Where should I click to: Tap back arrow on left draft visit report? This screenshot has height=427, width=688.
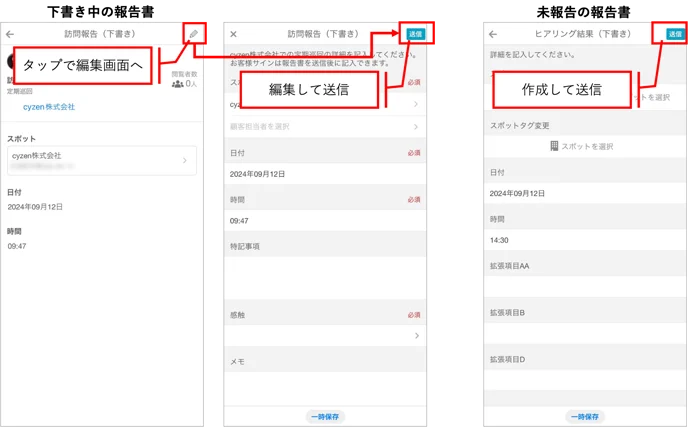tap(10, 34)
